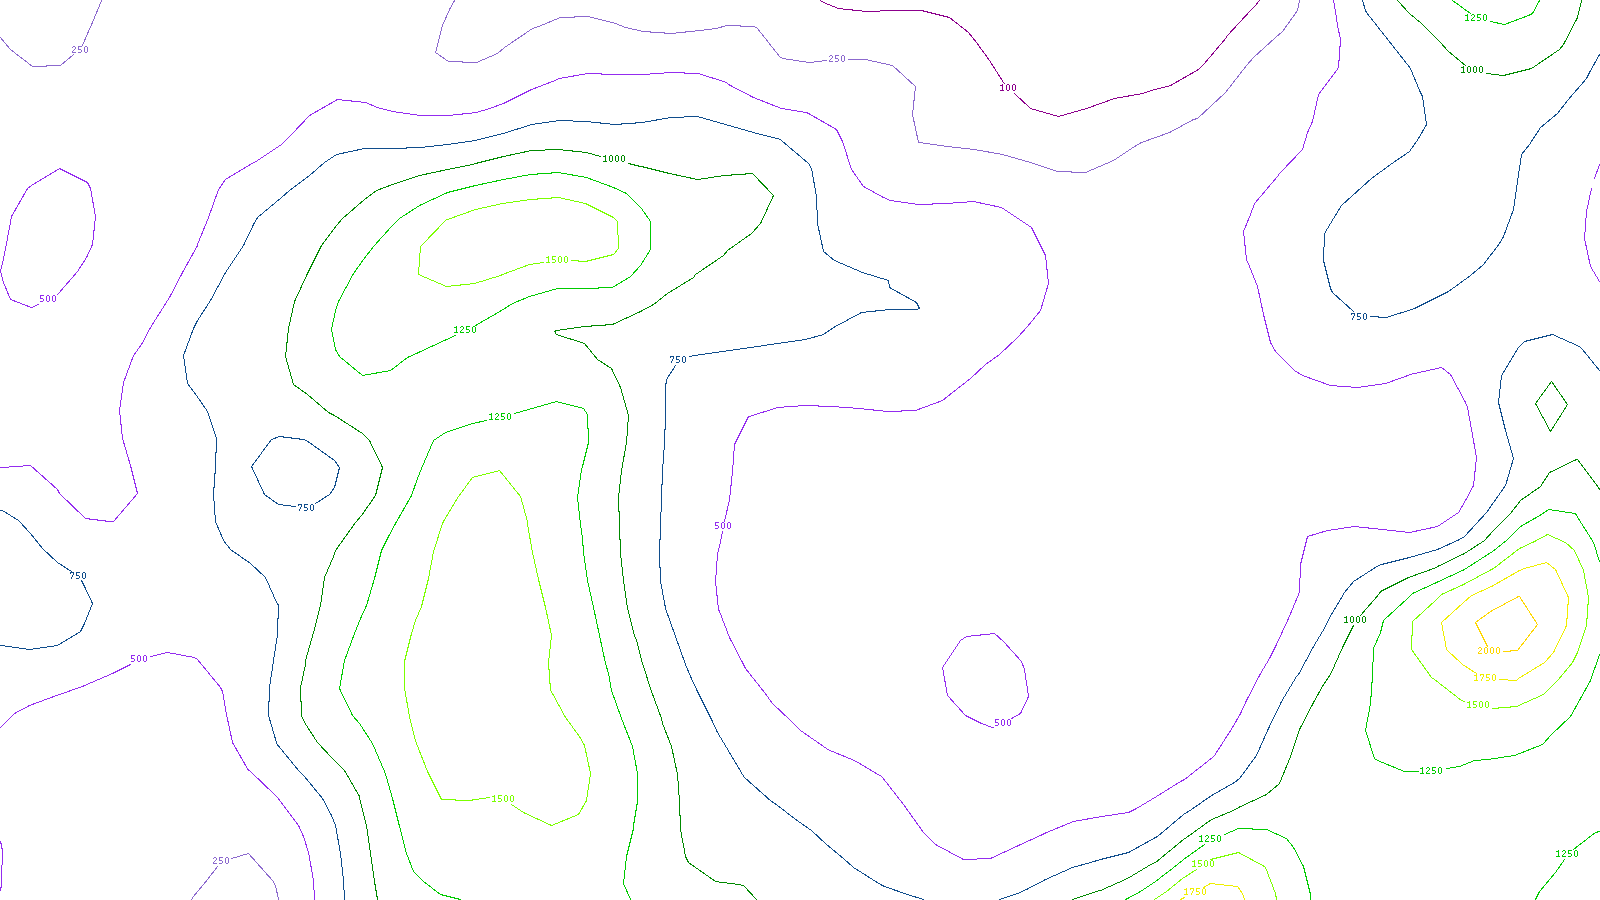Pick the "1000" label on the dark green line above the 2000 peak

(x=1355, y=620)
